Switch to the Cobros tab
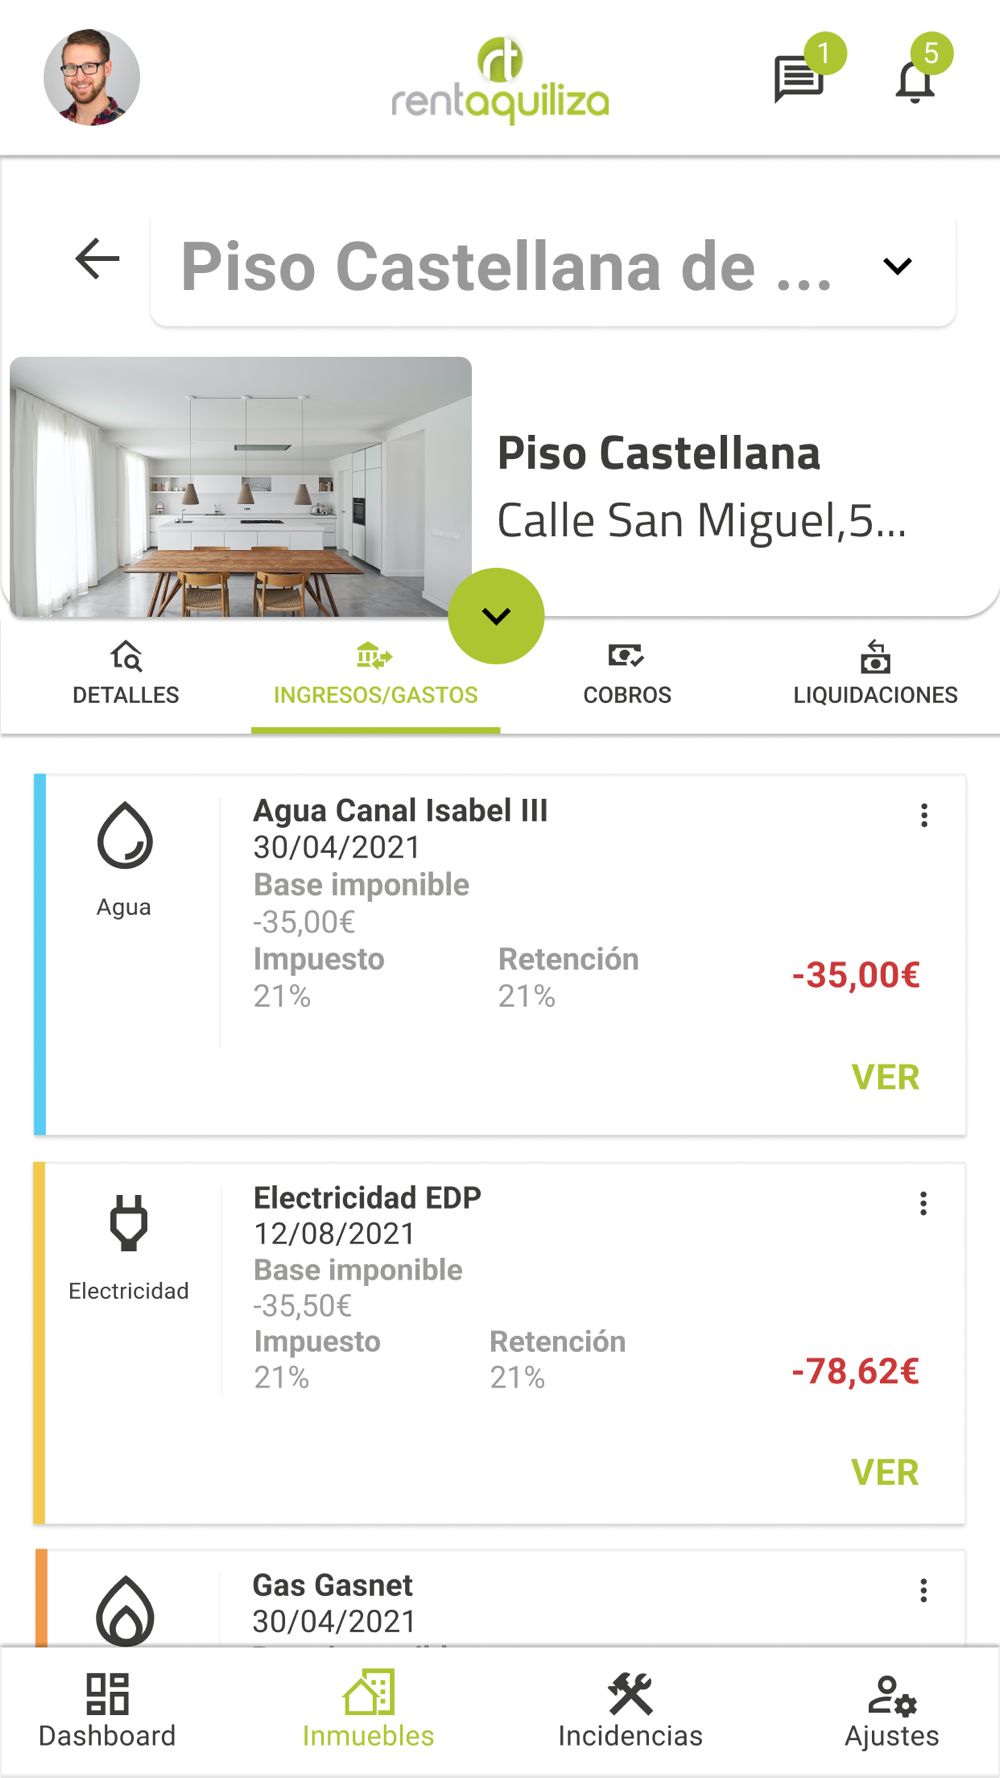This screenshot has width=1000, height=1778. 627,675
